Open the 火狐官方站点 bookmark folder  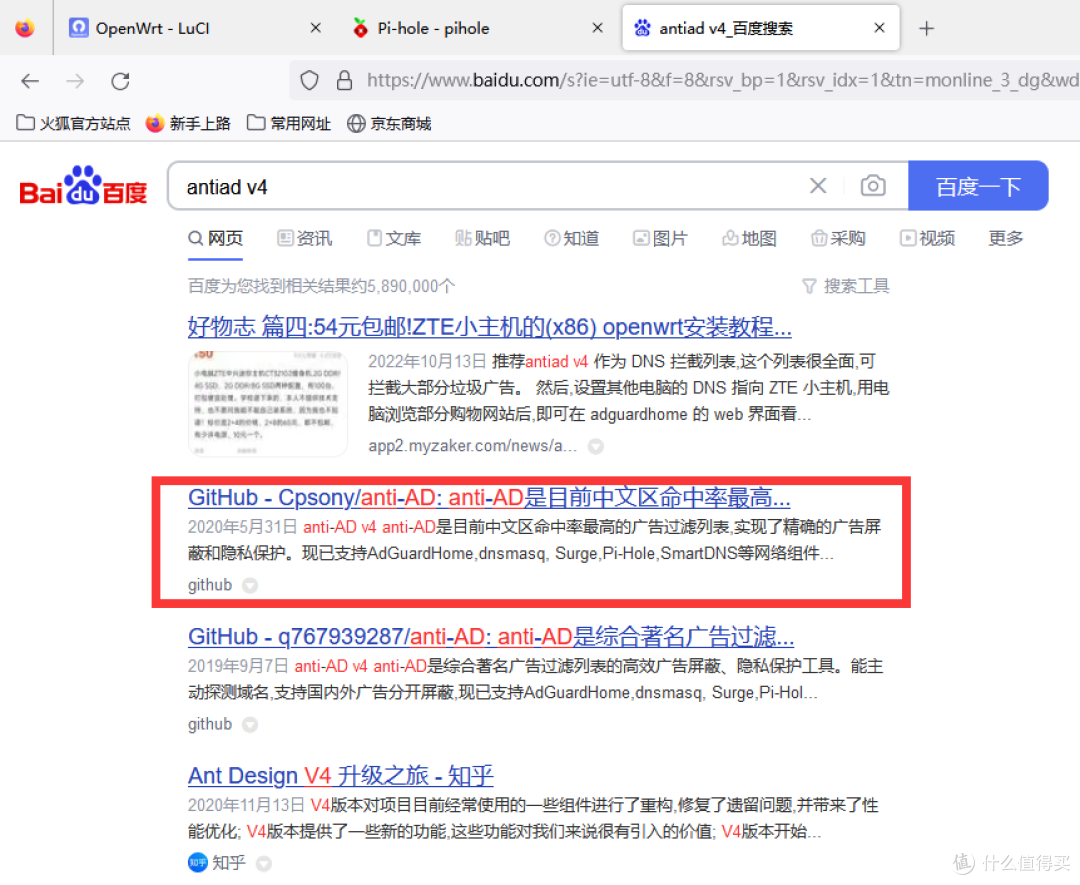(x=73, y=123)
